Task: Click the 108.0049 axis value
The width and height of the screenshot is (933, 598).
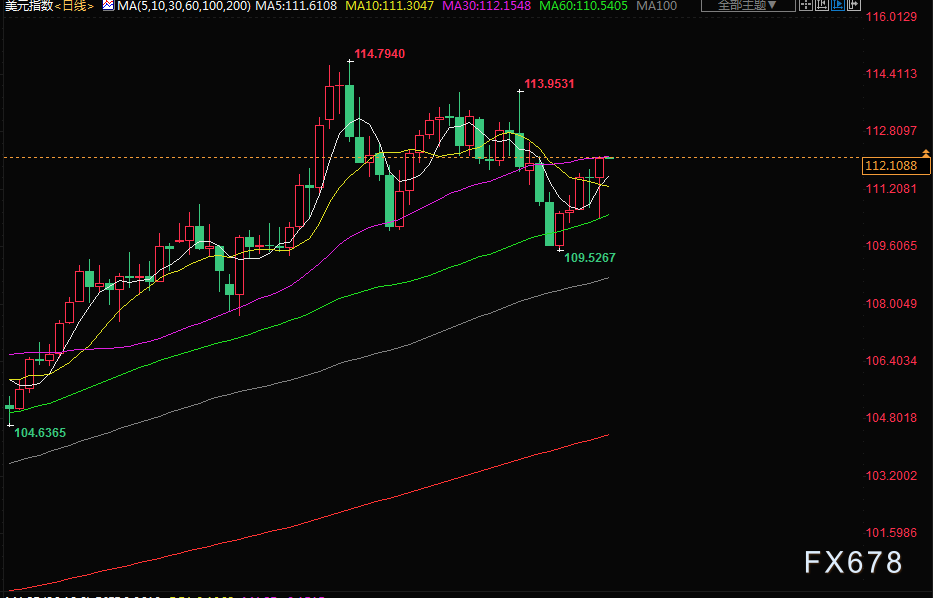Action: tap(891, 303)
